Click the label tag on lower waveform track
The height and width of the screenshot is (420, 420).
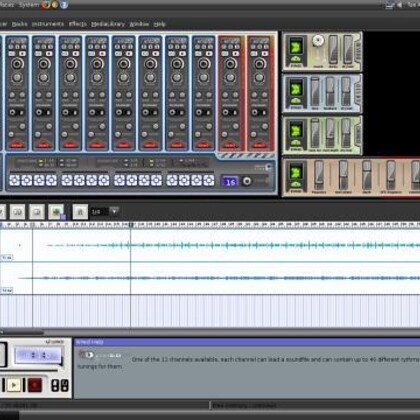coord(6,291)
